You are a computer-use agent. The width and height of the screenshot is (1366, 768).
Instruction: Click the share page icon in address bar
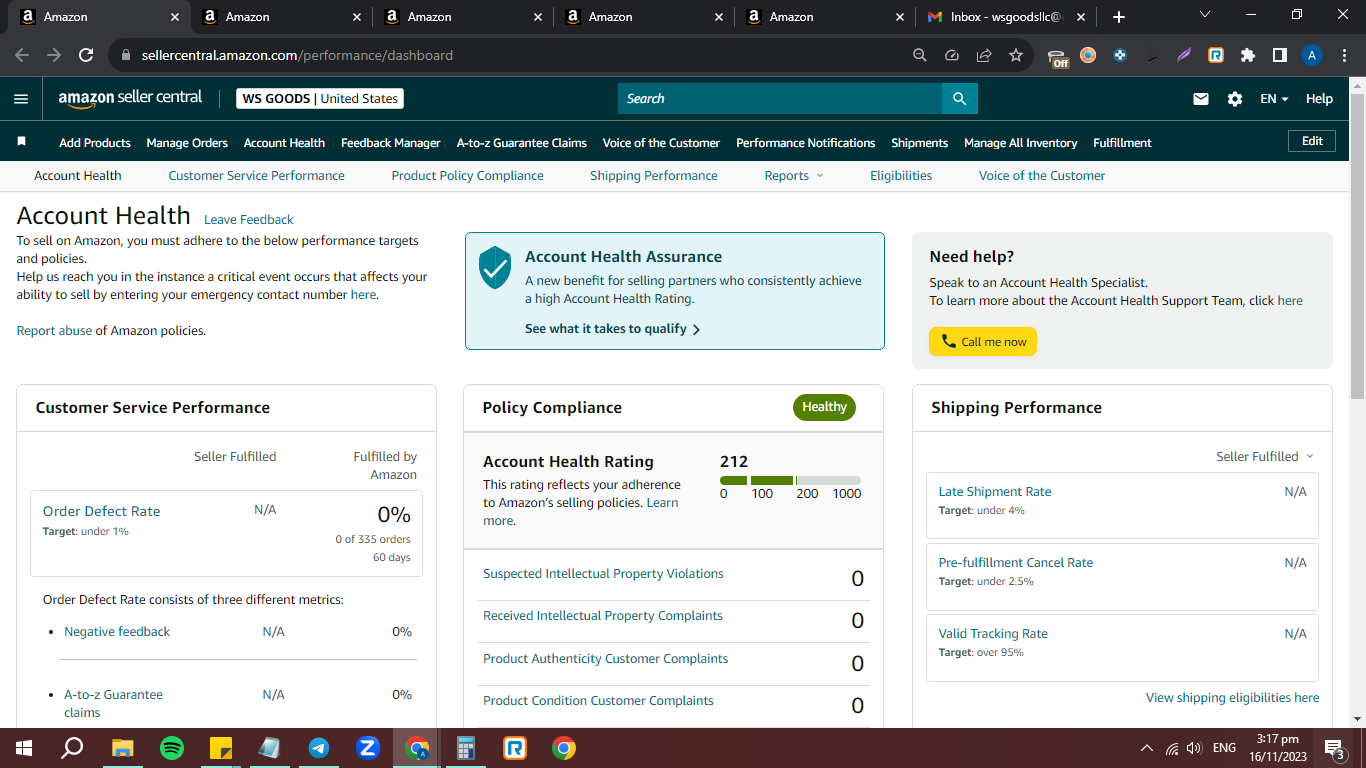984,56
